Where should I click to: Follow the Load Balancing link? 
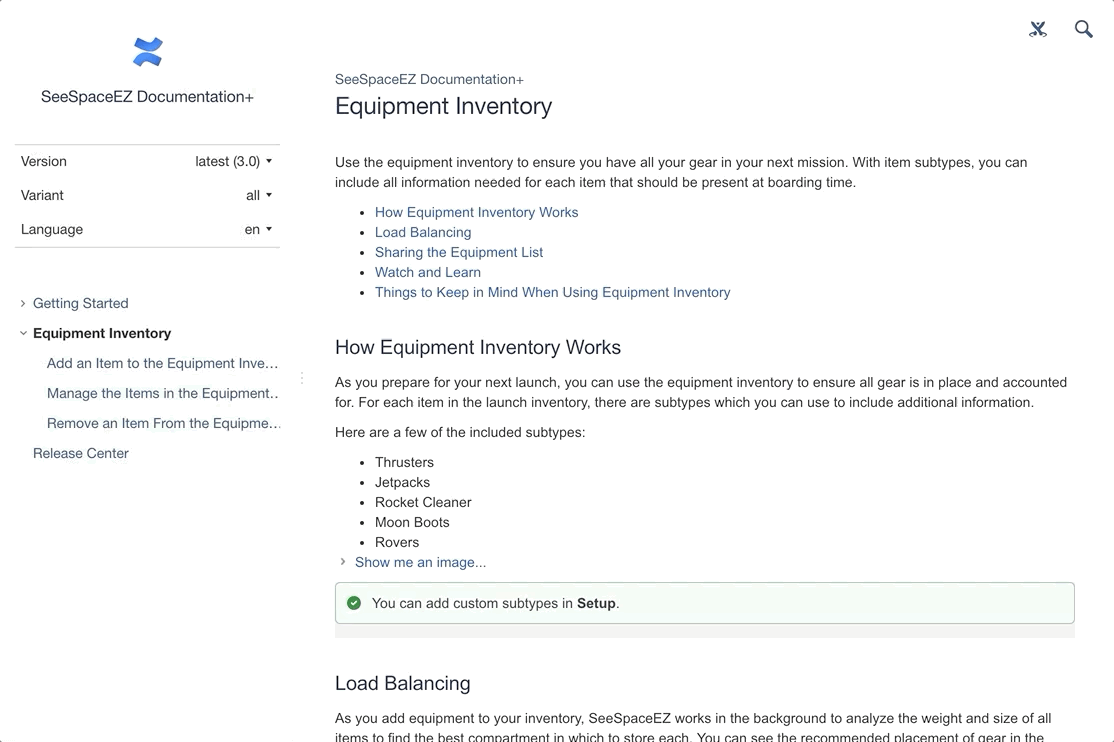pyautogui.click(x=423, y=232)
